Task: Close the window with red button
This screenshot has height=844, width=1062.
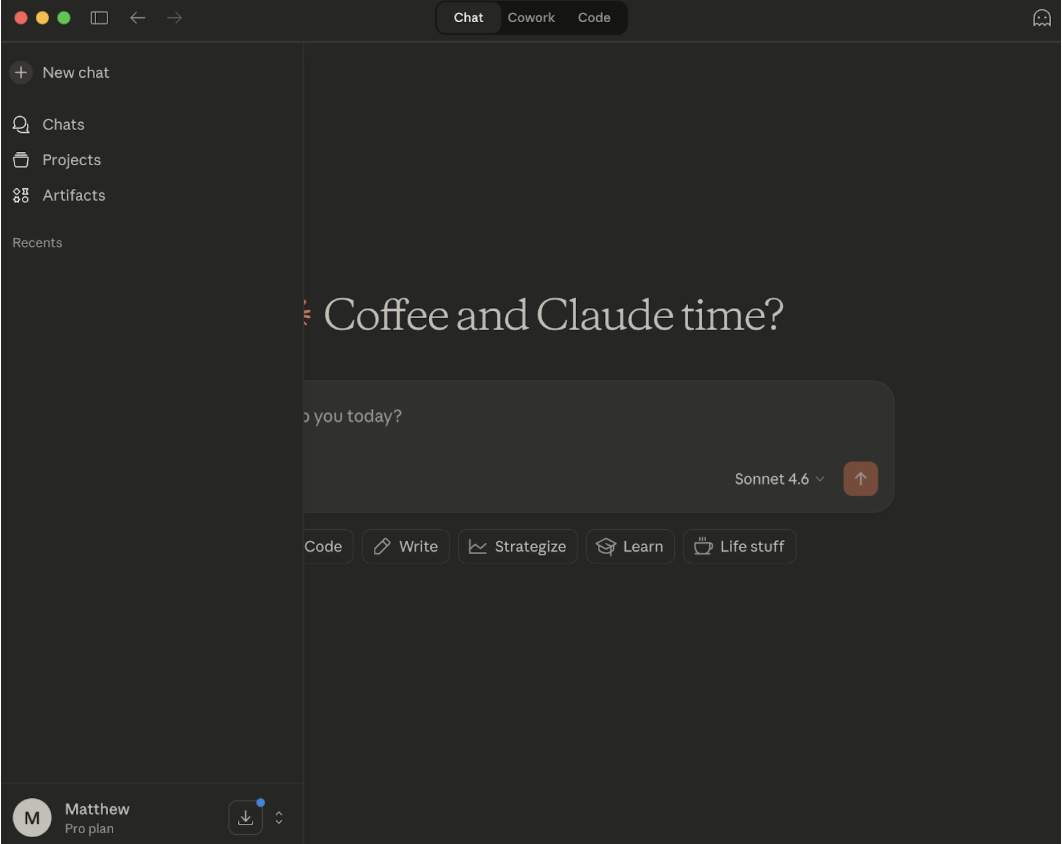Action: coord(21,18)
